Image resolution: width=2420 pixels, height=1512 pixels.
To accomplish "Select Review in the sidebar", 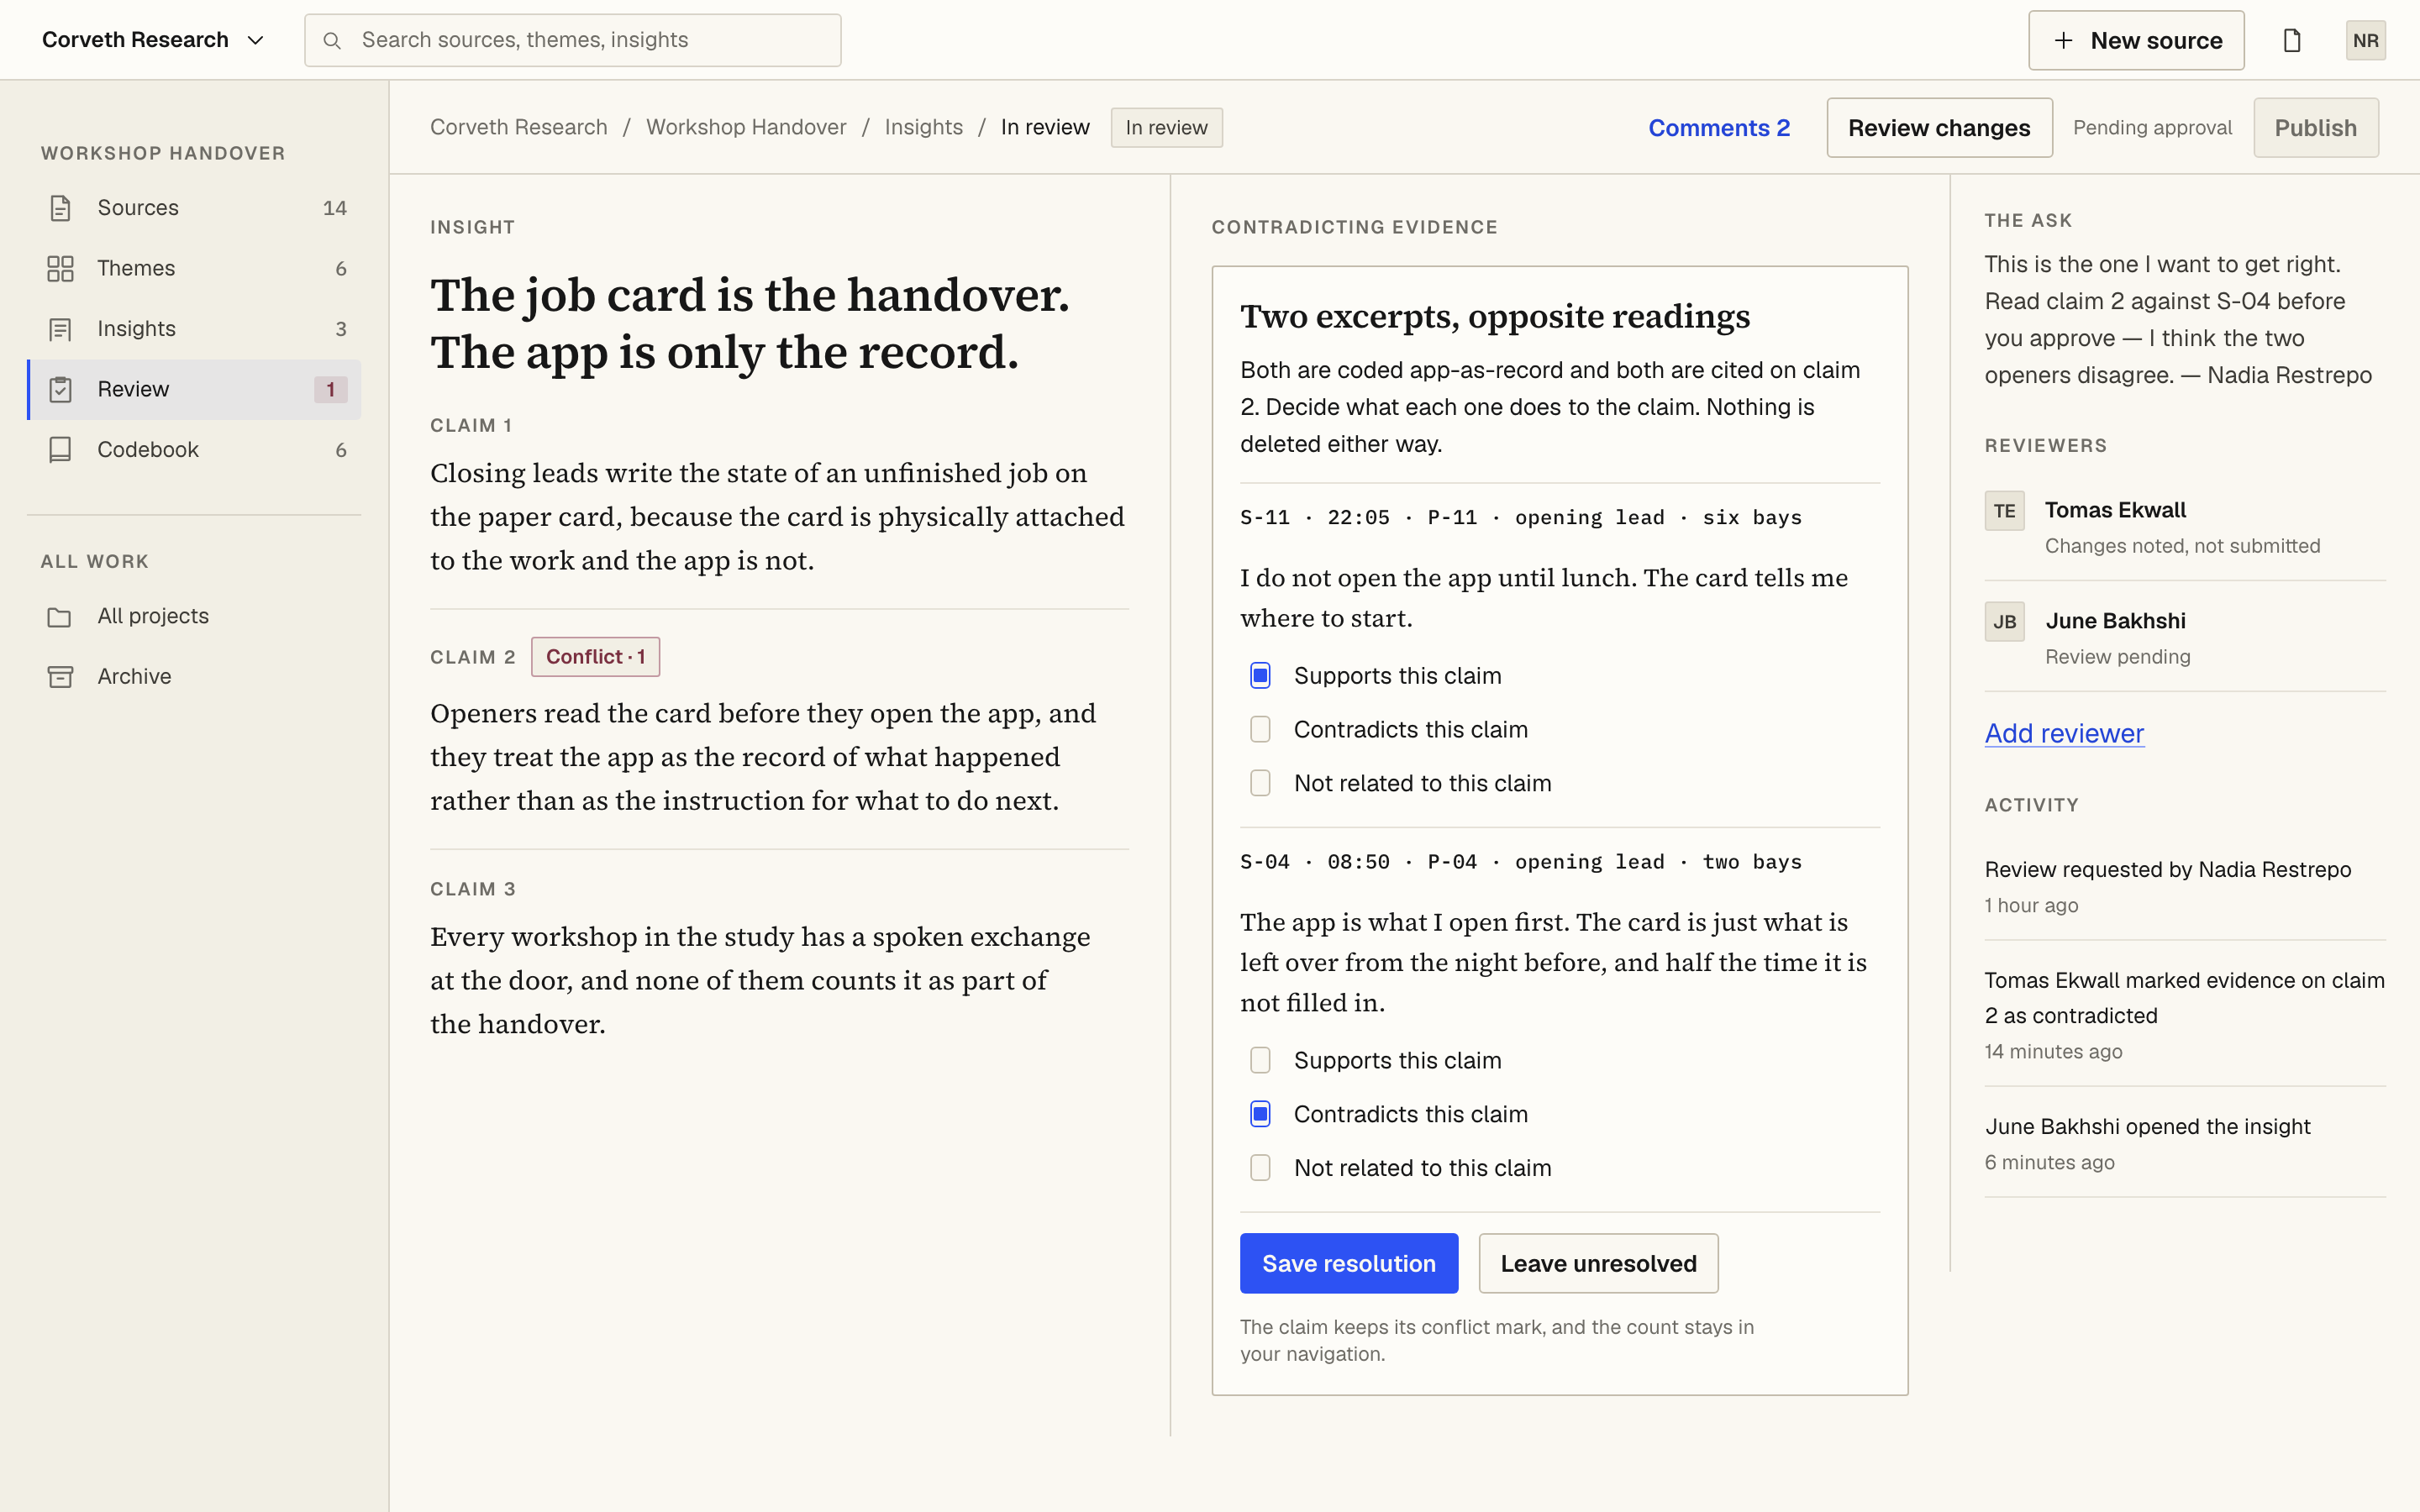I will coord(194,389).
